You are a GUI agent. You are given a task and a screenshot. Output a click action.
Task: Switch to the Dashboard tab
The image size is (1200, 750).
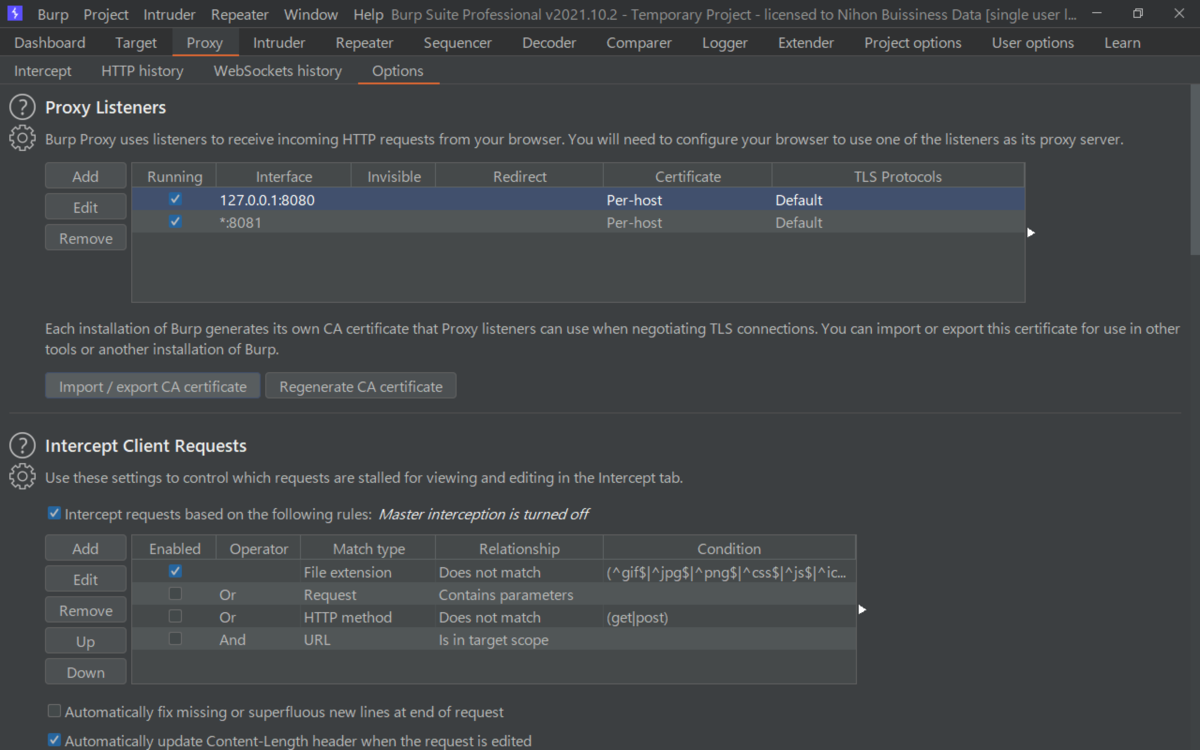50,43
